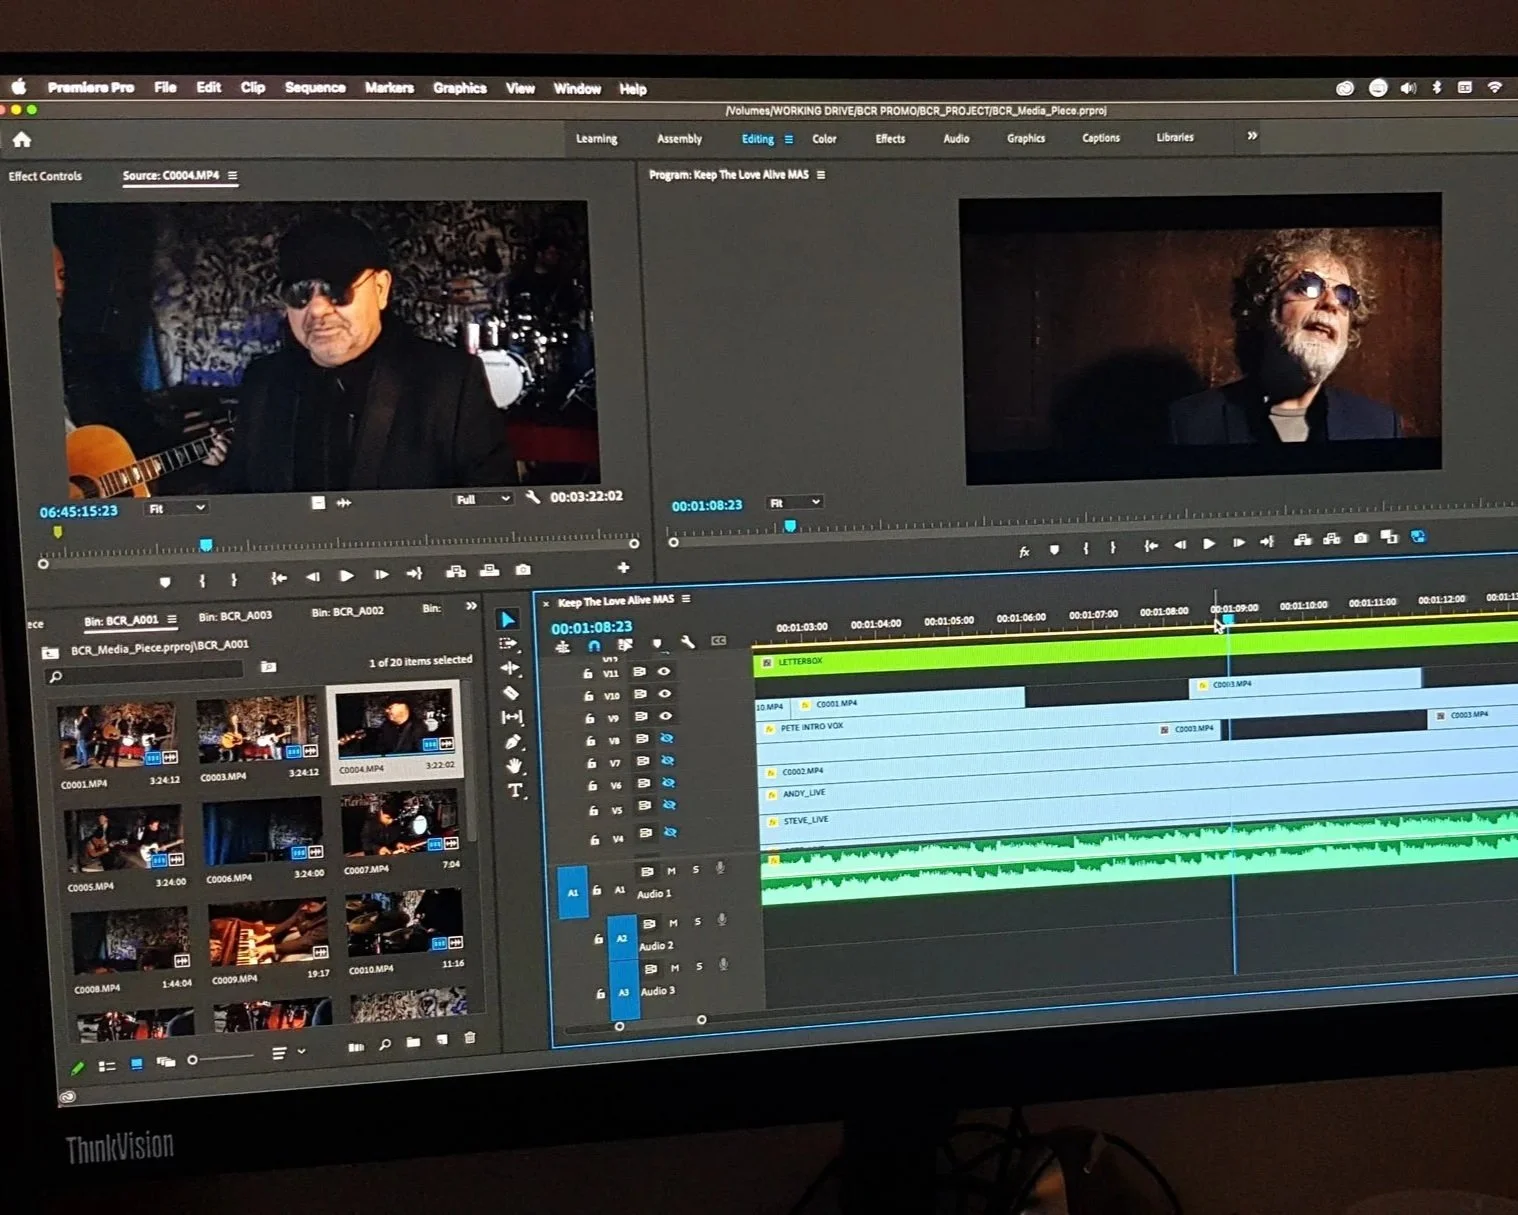Enable Snap in the timeline

point(595,646)
